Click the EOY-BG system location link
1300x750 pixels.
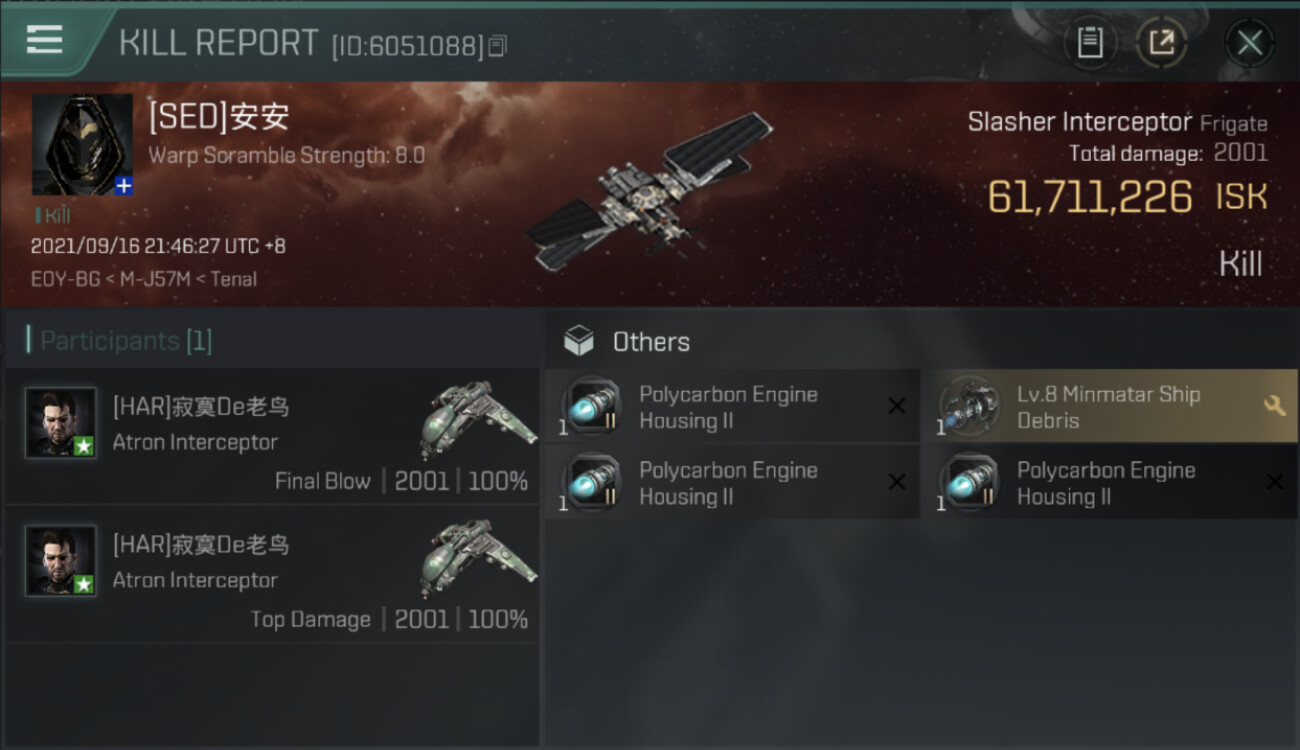click(66, 279)
